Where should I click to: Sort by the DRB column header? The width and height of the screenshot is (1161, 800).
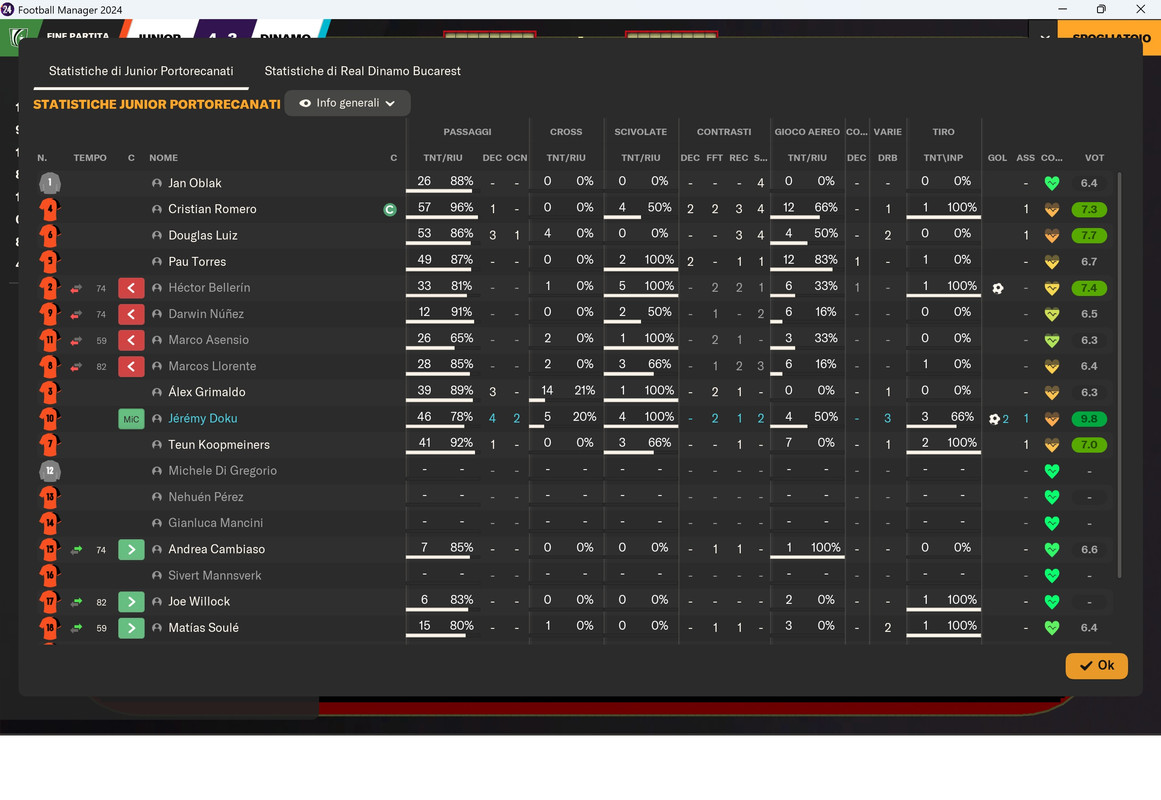[887, 158]
